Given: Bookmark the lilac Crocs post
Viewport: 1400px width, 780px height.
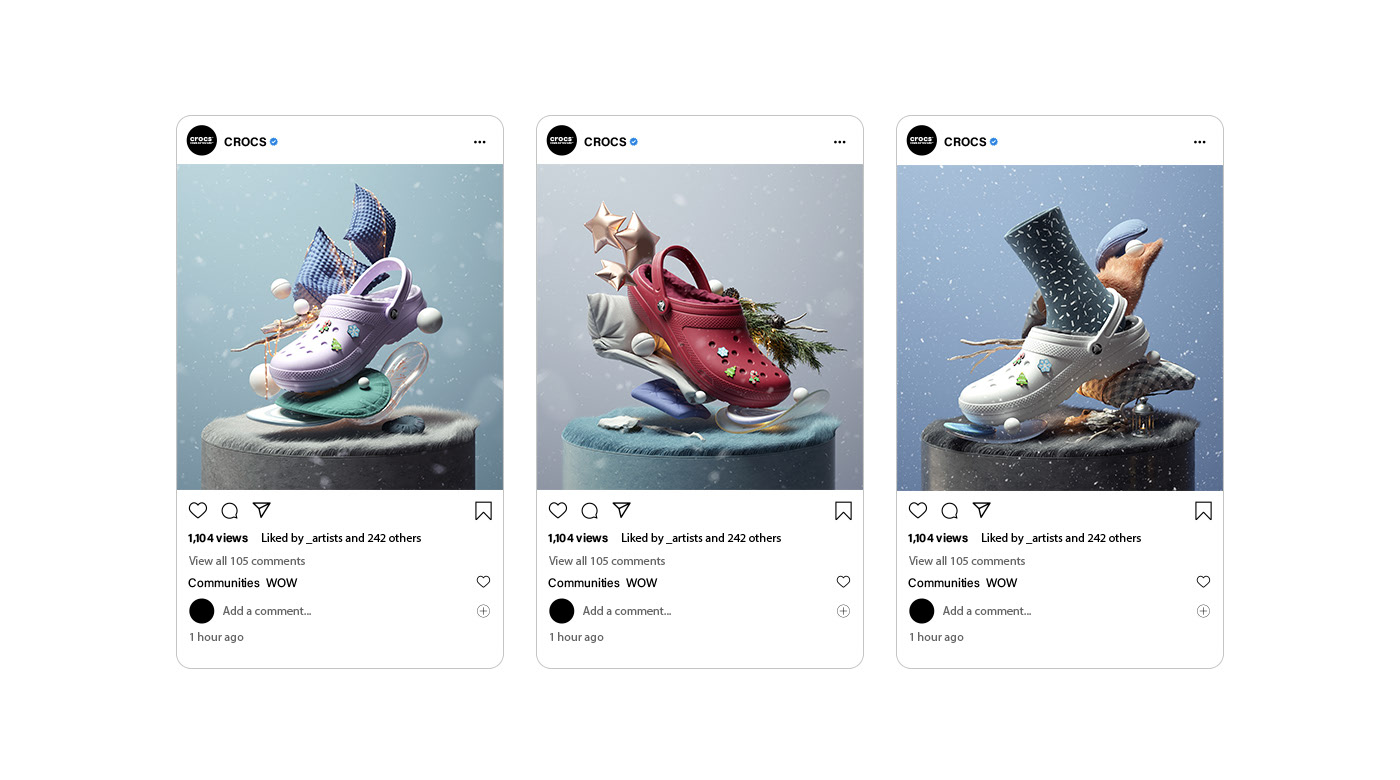Looking at the screenshot, I should coord(483,511).
